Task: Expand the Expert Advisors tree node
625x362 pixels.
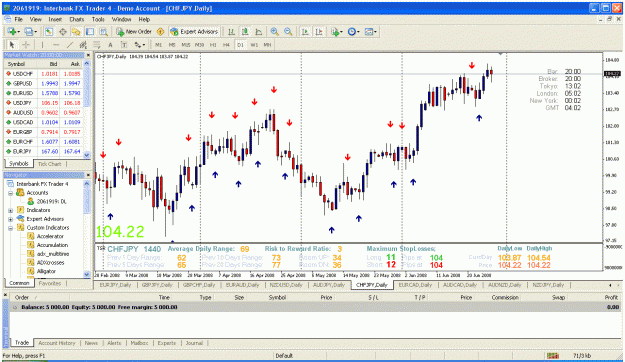Action: coord(11,219)
